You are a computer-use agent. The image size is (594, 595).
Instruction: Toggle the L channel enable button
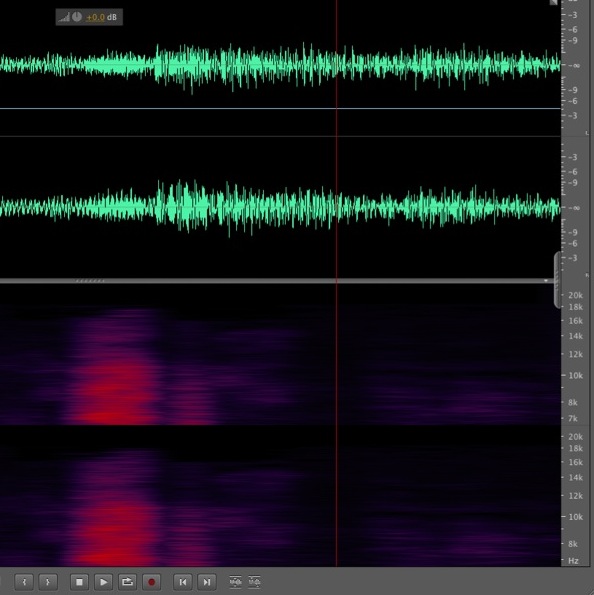click(587, 133)
